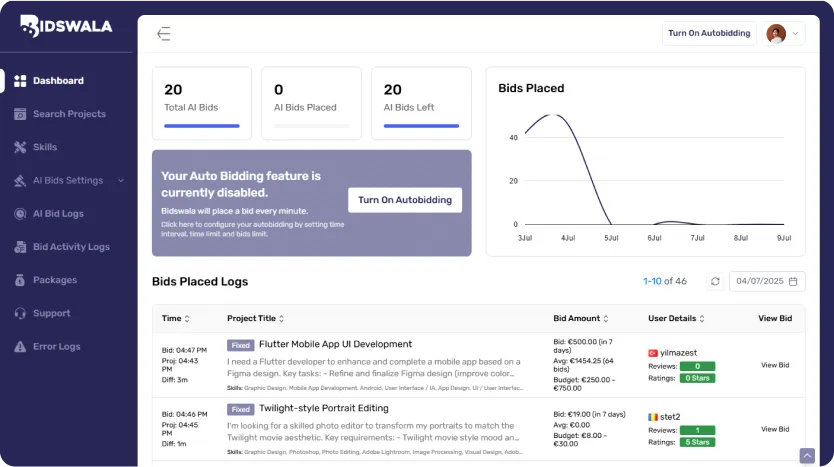Open the user profile avatar dropdown

coord(783,34)
